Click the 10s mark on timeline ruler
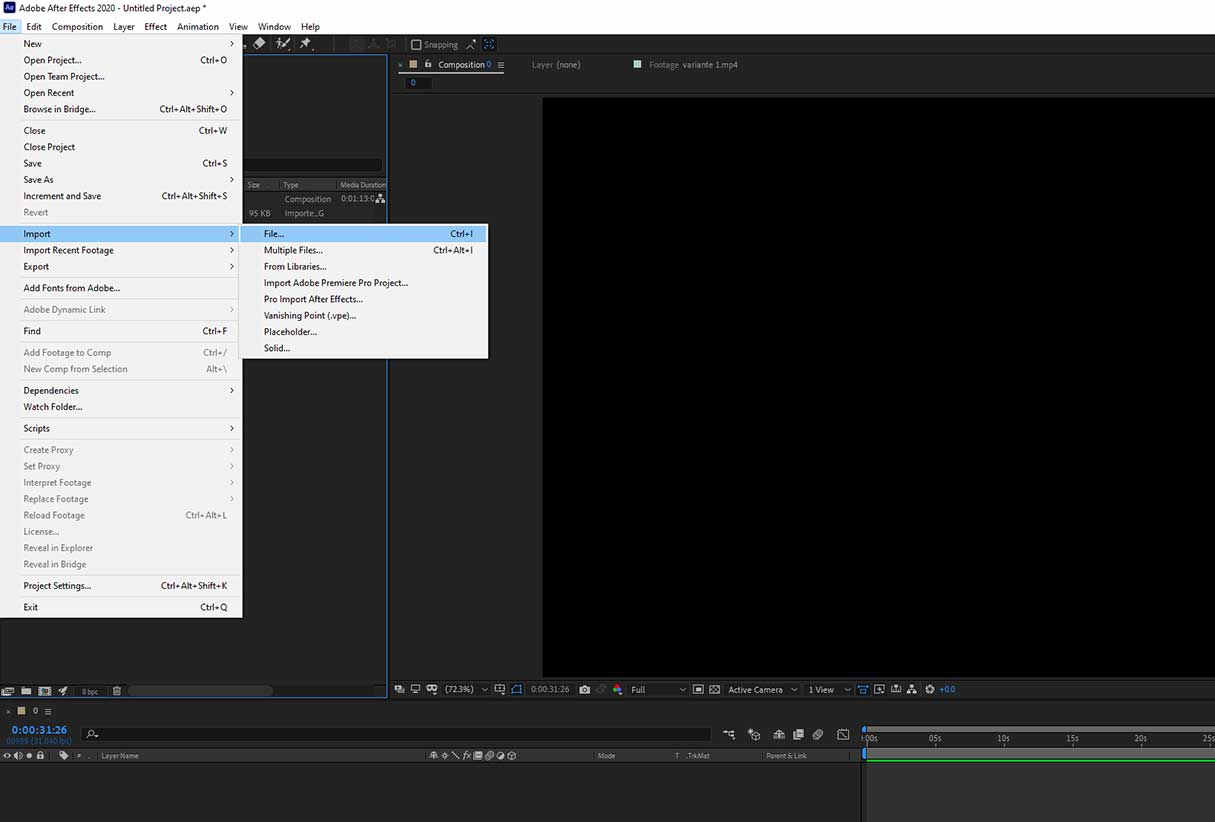Screen dimensions: 1215x822 pyautogui.click(x=1003, y=739)
